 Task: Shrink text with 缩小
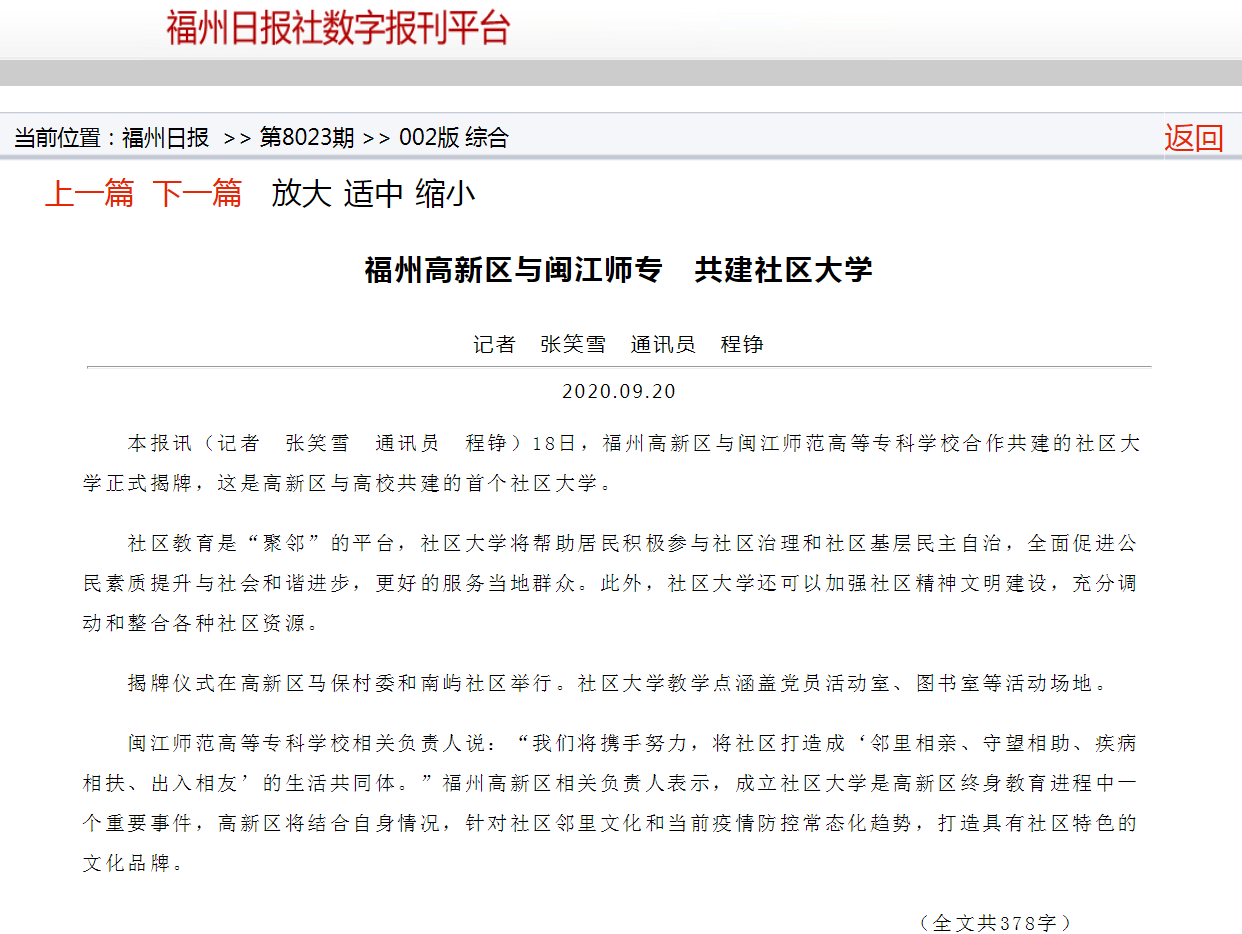coord(445,193)
